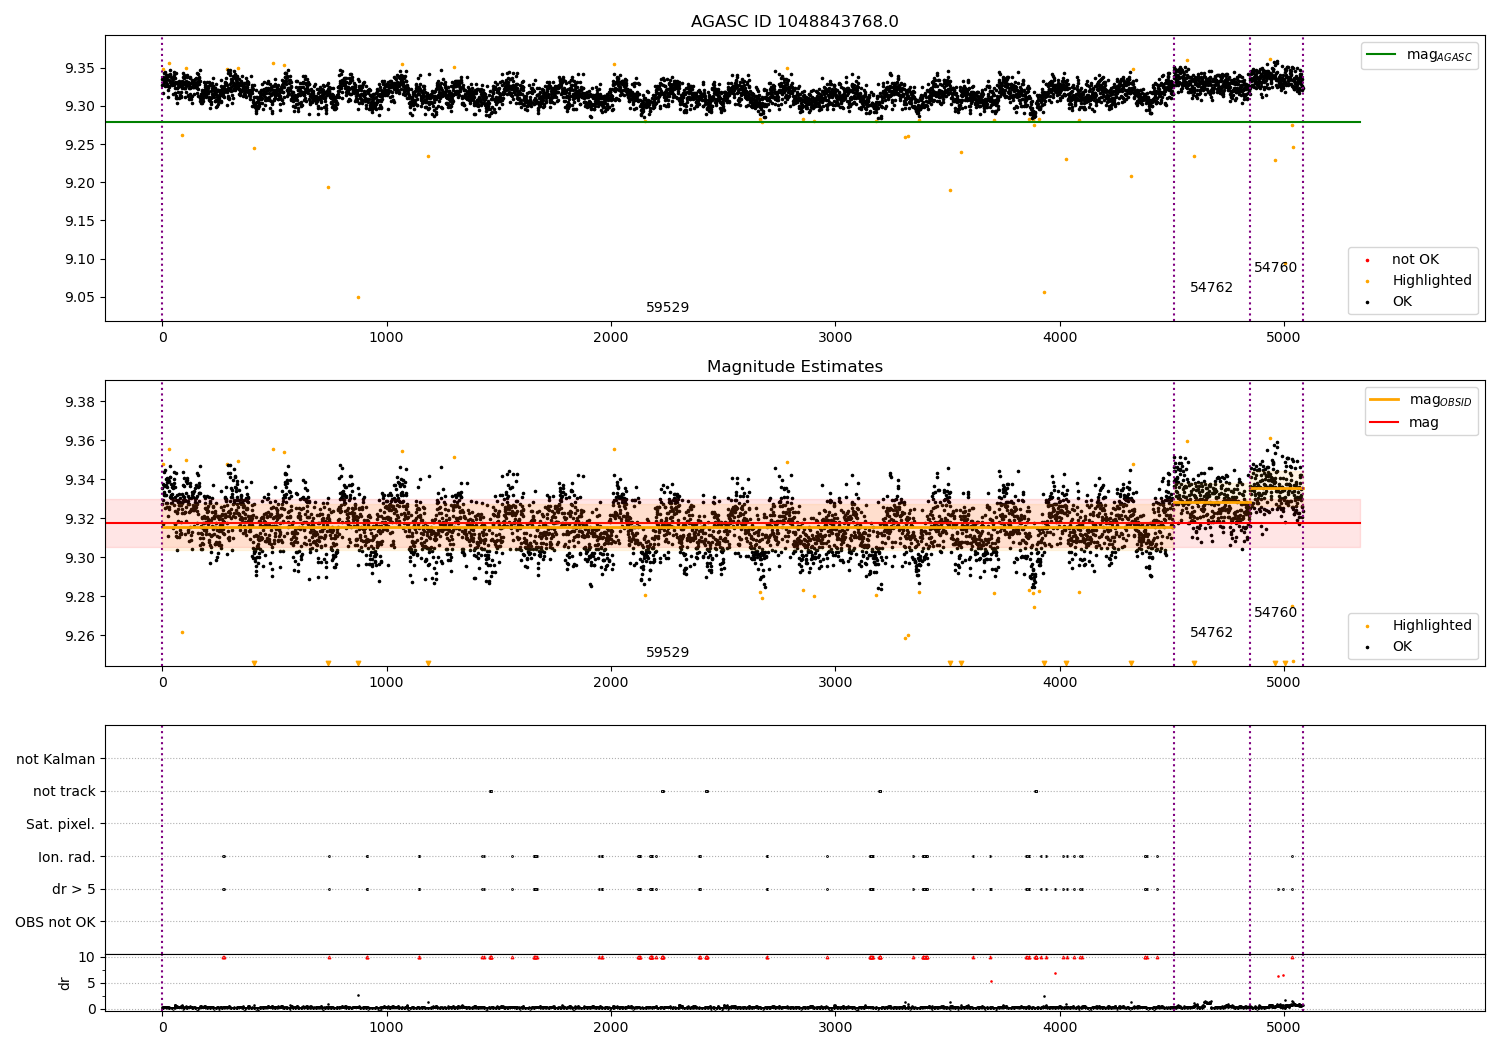Image resolution: width=1500 pixels, height=1050 pixels.
Task: Click the 9.38 y-axis tick label
Action: 80,402
